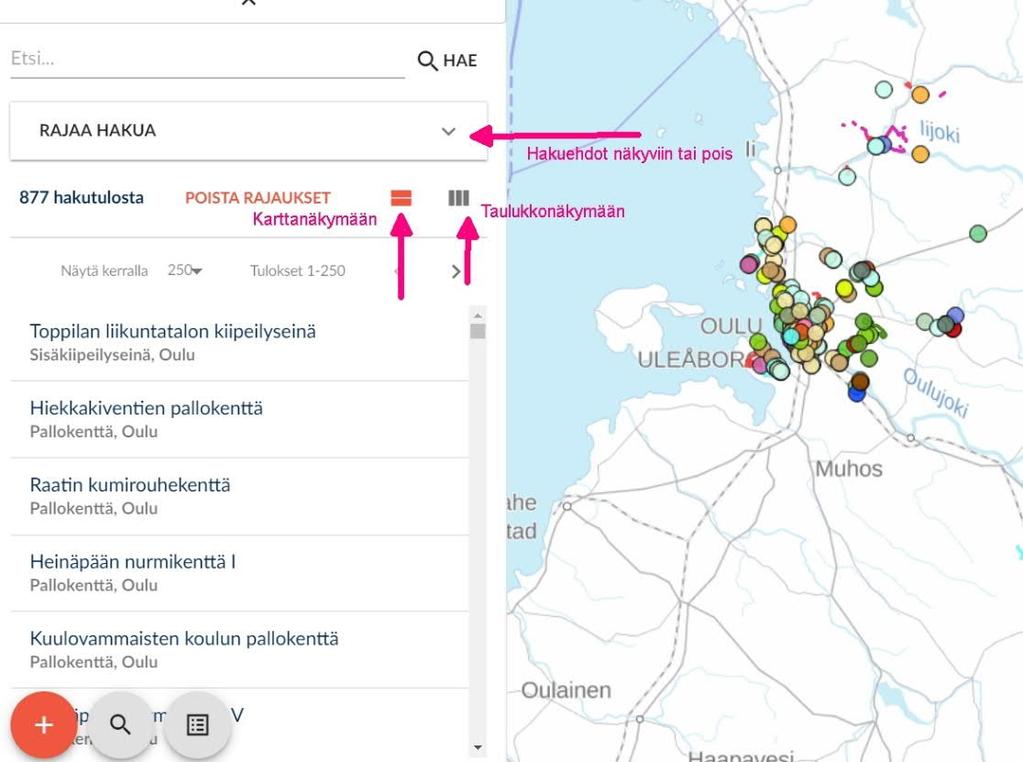Click the orange marker next to Iijoki label
Viewport: 1023px width, 762px height.
coord(920,155)
